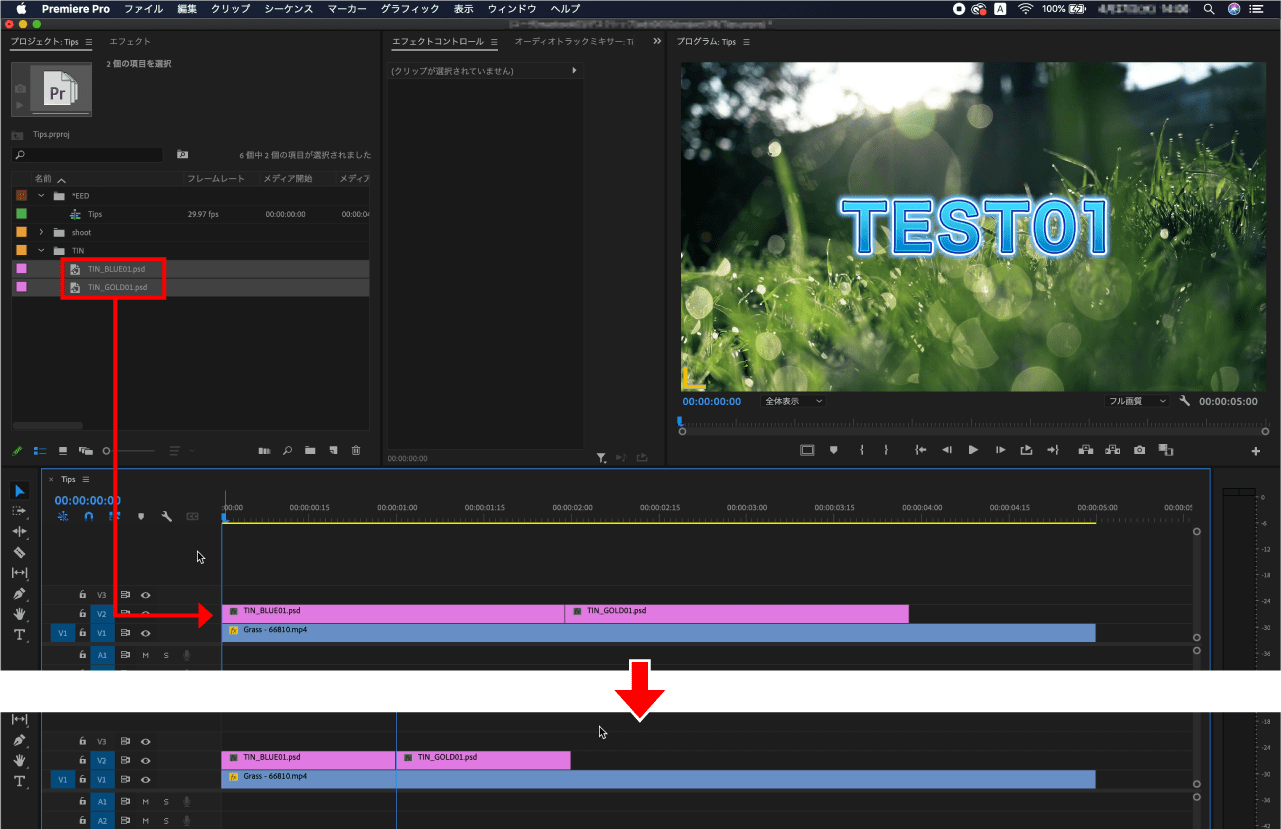Click the trash Clear icon in project panel

356,451
